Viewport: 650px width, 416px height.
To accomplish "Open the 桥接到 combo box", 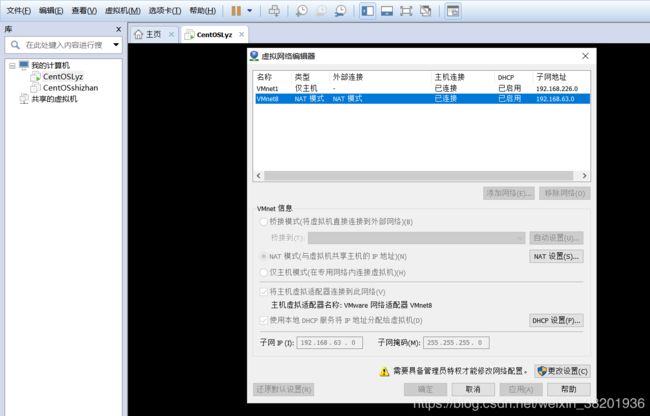I will (417, 238).
